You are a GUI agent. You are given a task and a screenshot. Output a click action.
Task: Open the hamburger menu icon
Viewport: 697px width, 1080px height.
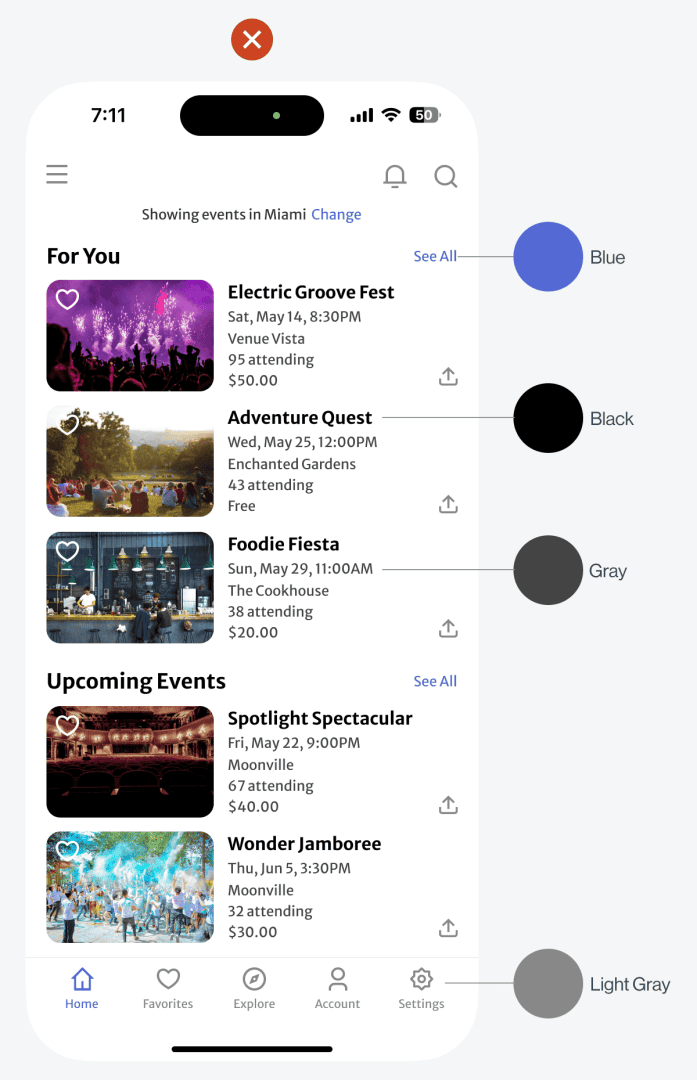point(57,174)
